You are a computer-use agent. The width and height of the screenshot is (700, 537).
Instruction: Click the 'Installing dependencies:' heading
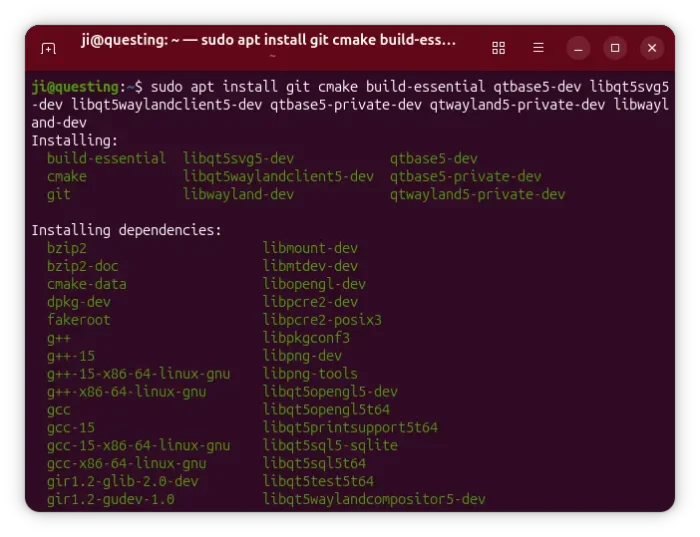coord(126,230)
